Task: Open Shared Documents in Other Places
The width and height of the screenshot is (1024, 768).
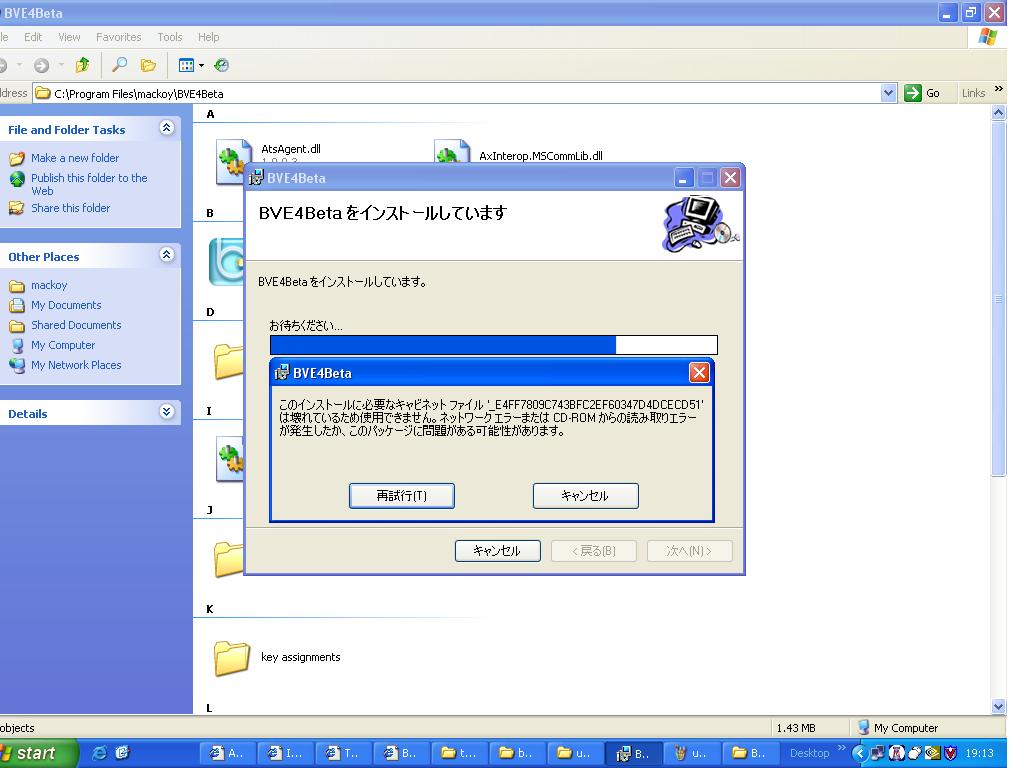Action: point(76,325)
